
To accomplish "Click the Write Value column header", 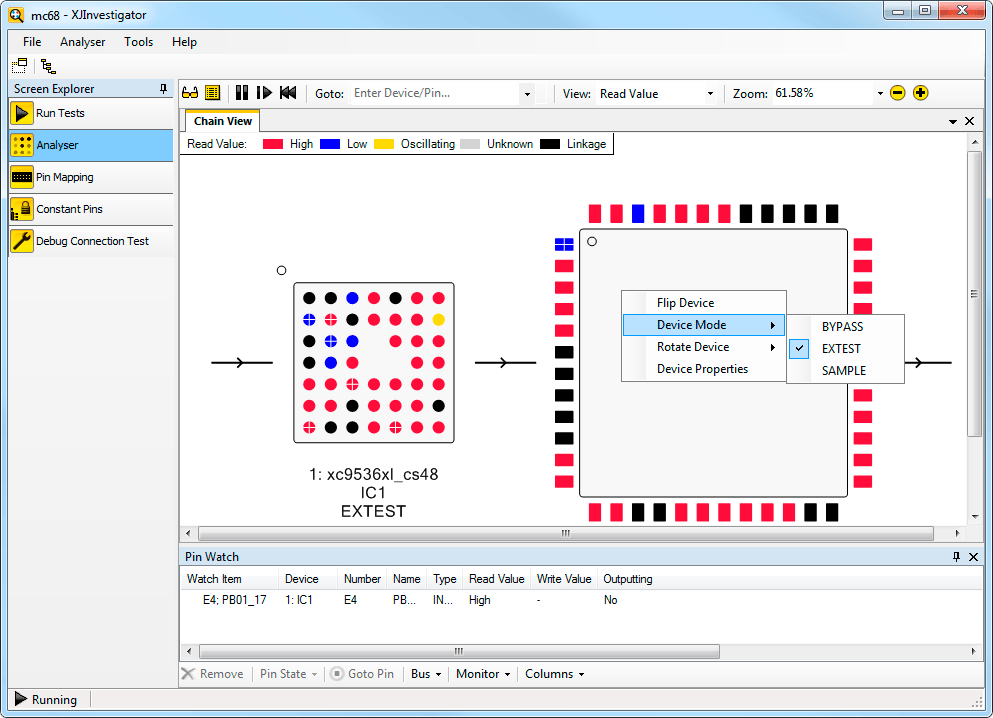I will [x=564, y=579].
